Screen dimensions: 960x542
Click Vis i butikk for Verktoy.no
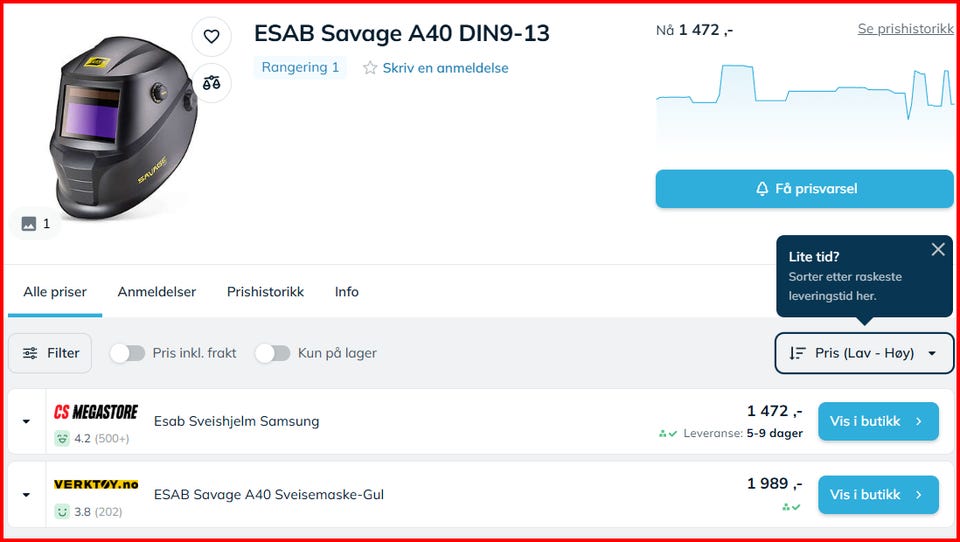pos(878,494)
